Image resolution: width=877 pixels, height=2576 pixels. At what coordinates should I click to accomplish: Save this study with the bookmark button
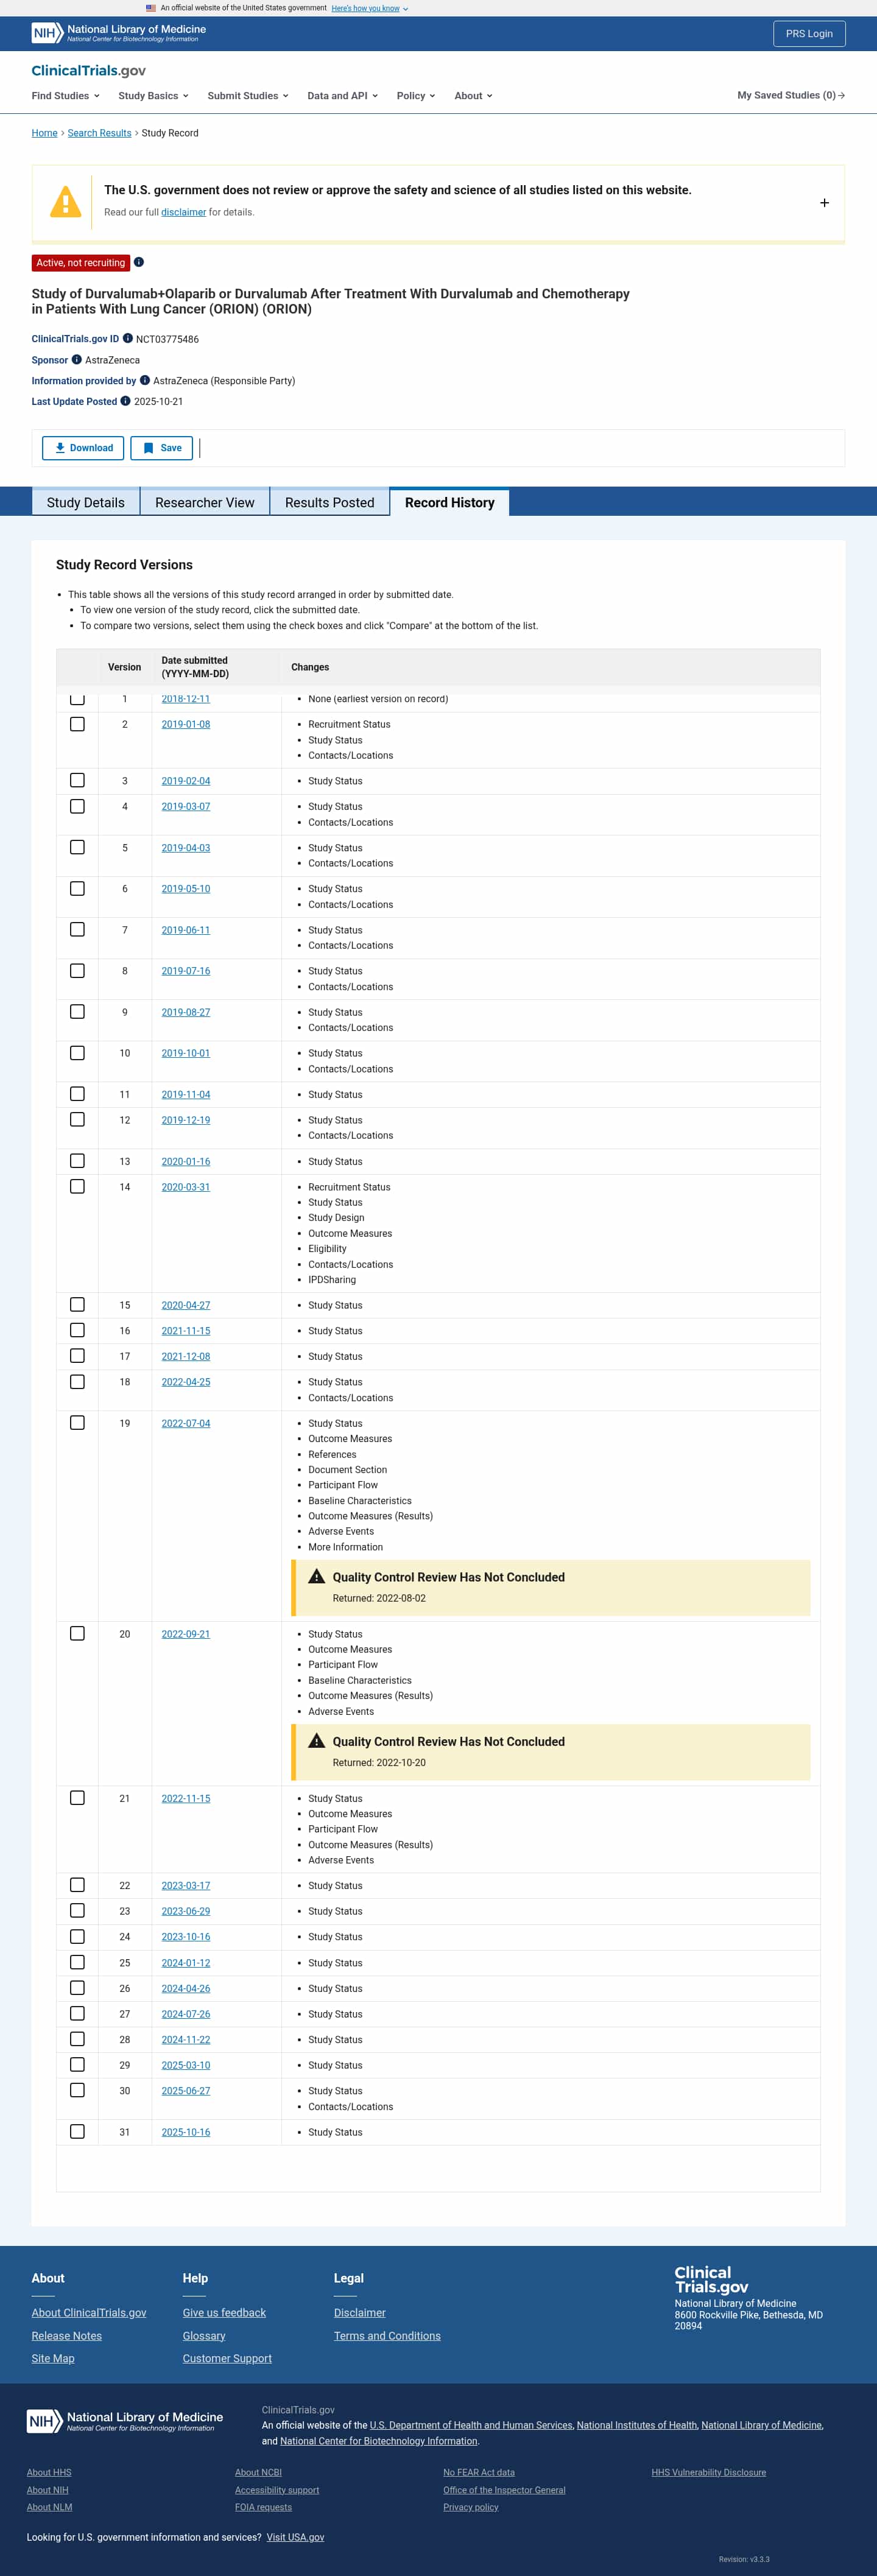pyautogui.click(x=161, y=448)
